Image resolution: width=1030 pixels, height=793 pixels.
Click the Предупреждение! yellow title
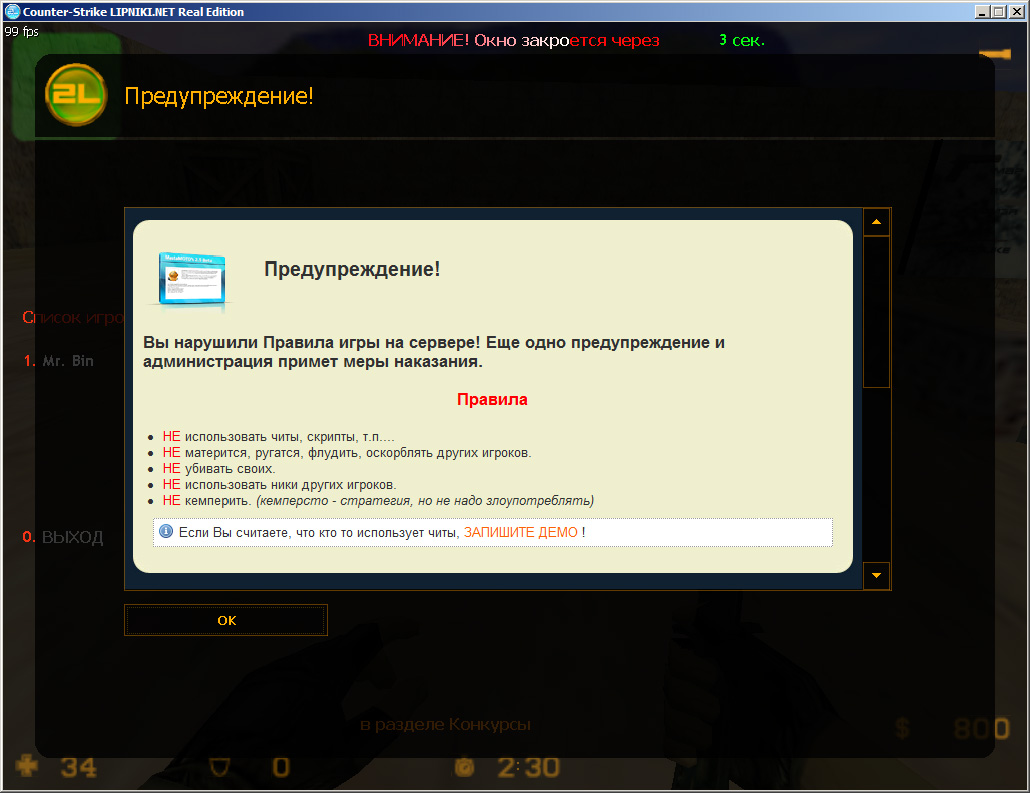pyautogui.click(x=219, y=96)
